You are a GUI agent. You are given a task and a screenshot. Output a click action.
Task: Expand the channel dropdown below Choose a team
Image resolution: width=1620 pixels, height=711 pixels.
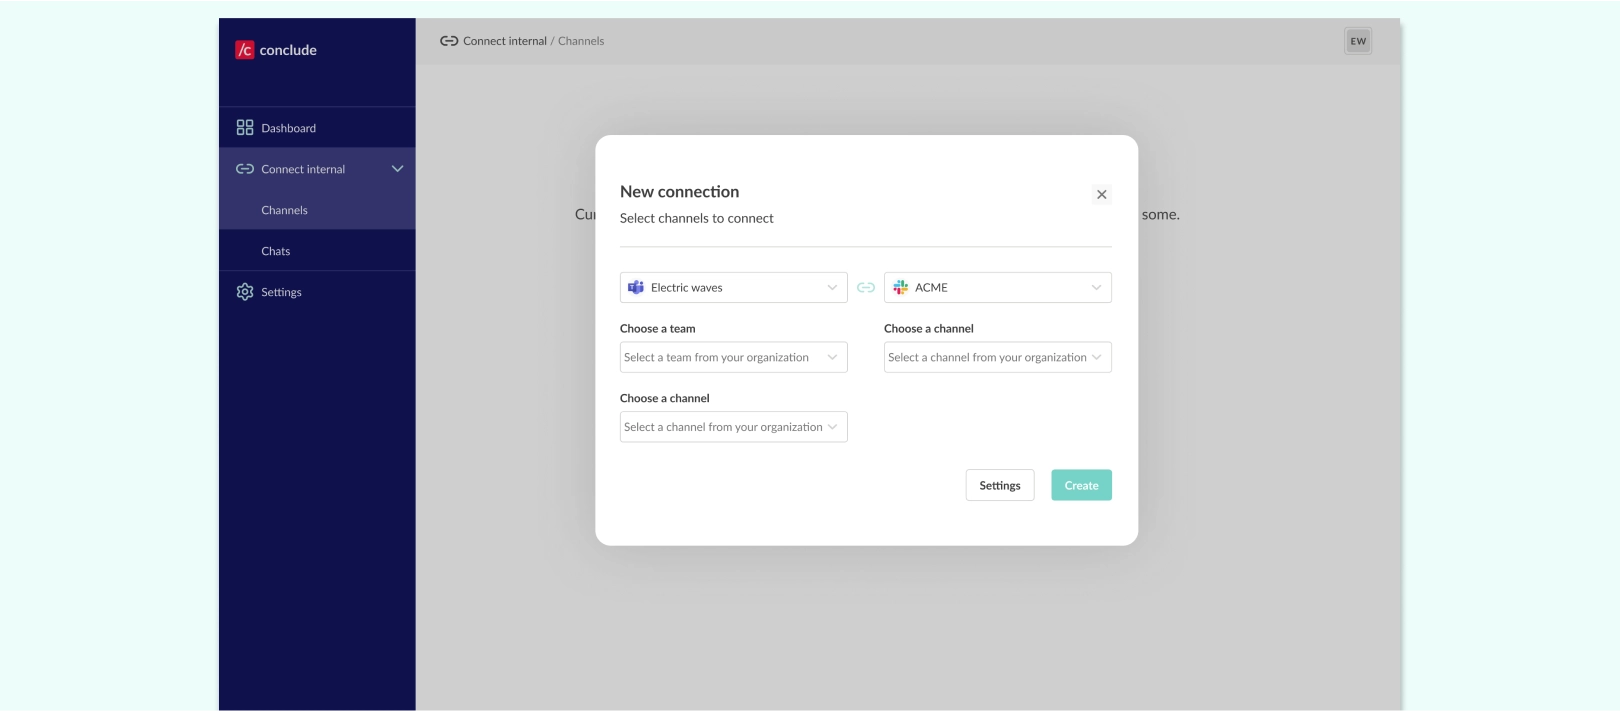tap(733, 427)
